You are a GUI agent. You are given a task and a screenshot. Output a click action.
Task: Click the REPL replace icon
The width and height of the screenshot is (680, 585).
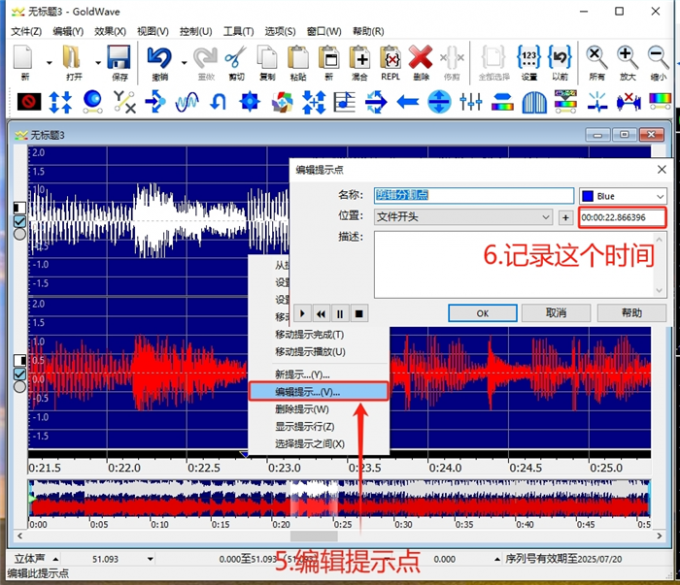pyautogui.click(x=390, y=63)
